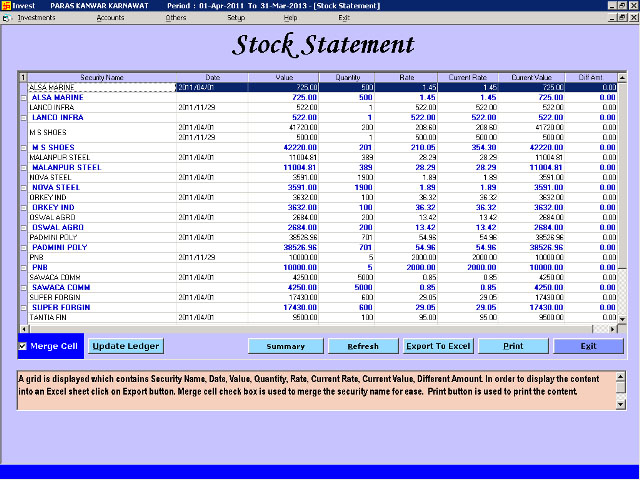Open the Investments menu
Screen dimensions: 640x480
click(36, 18)
